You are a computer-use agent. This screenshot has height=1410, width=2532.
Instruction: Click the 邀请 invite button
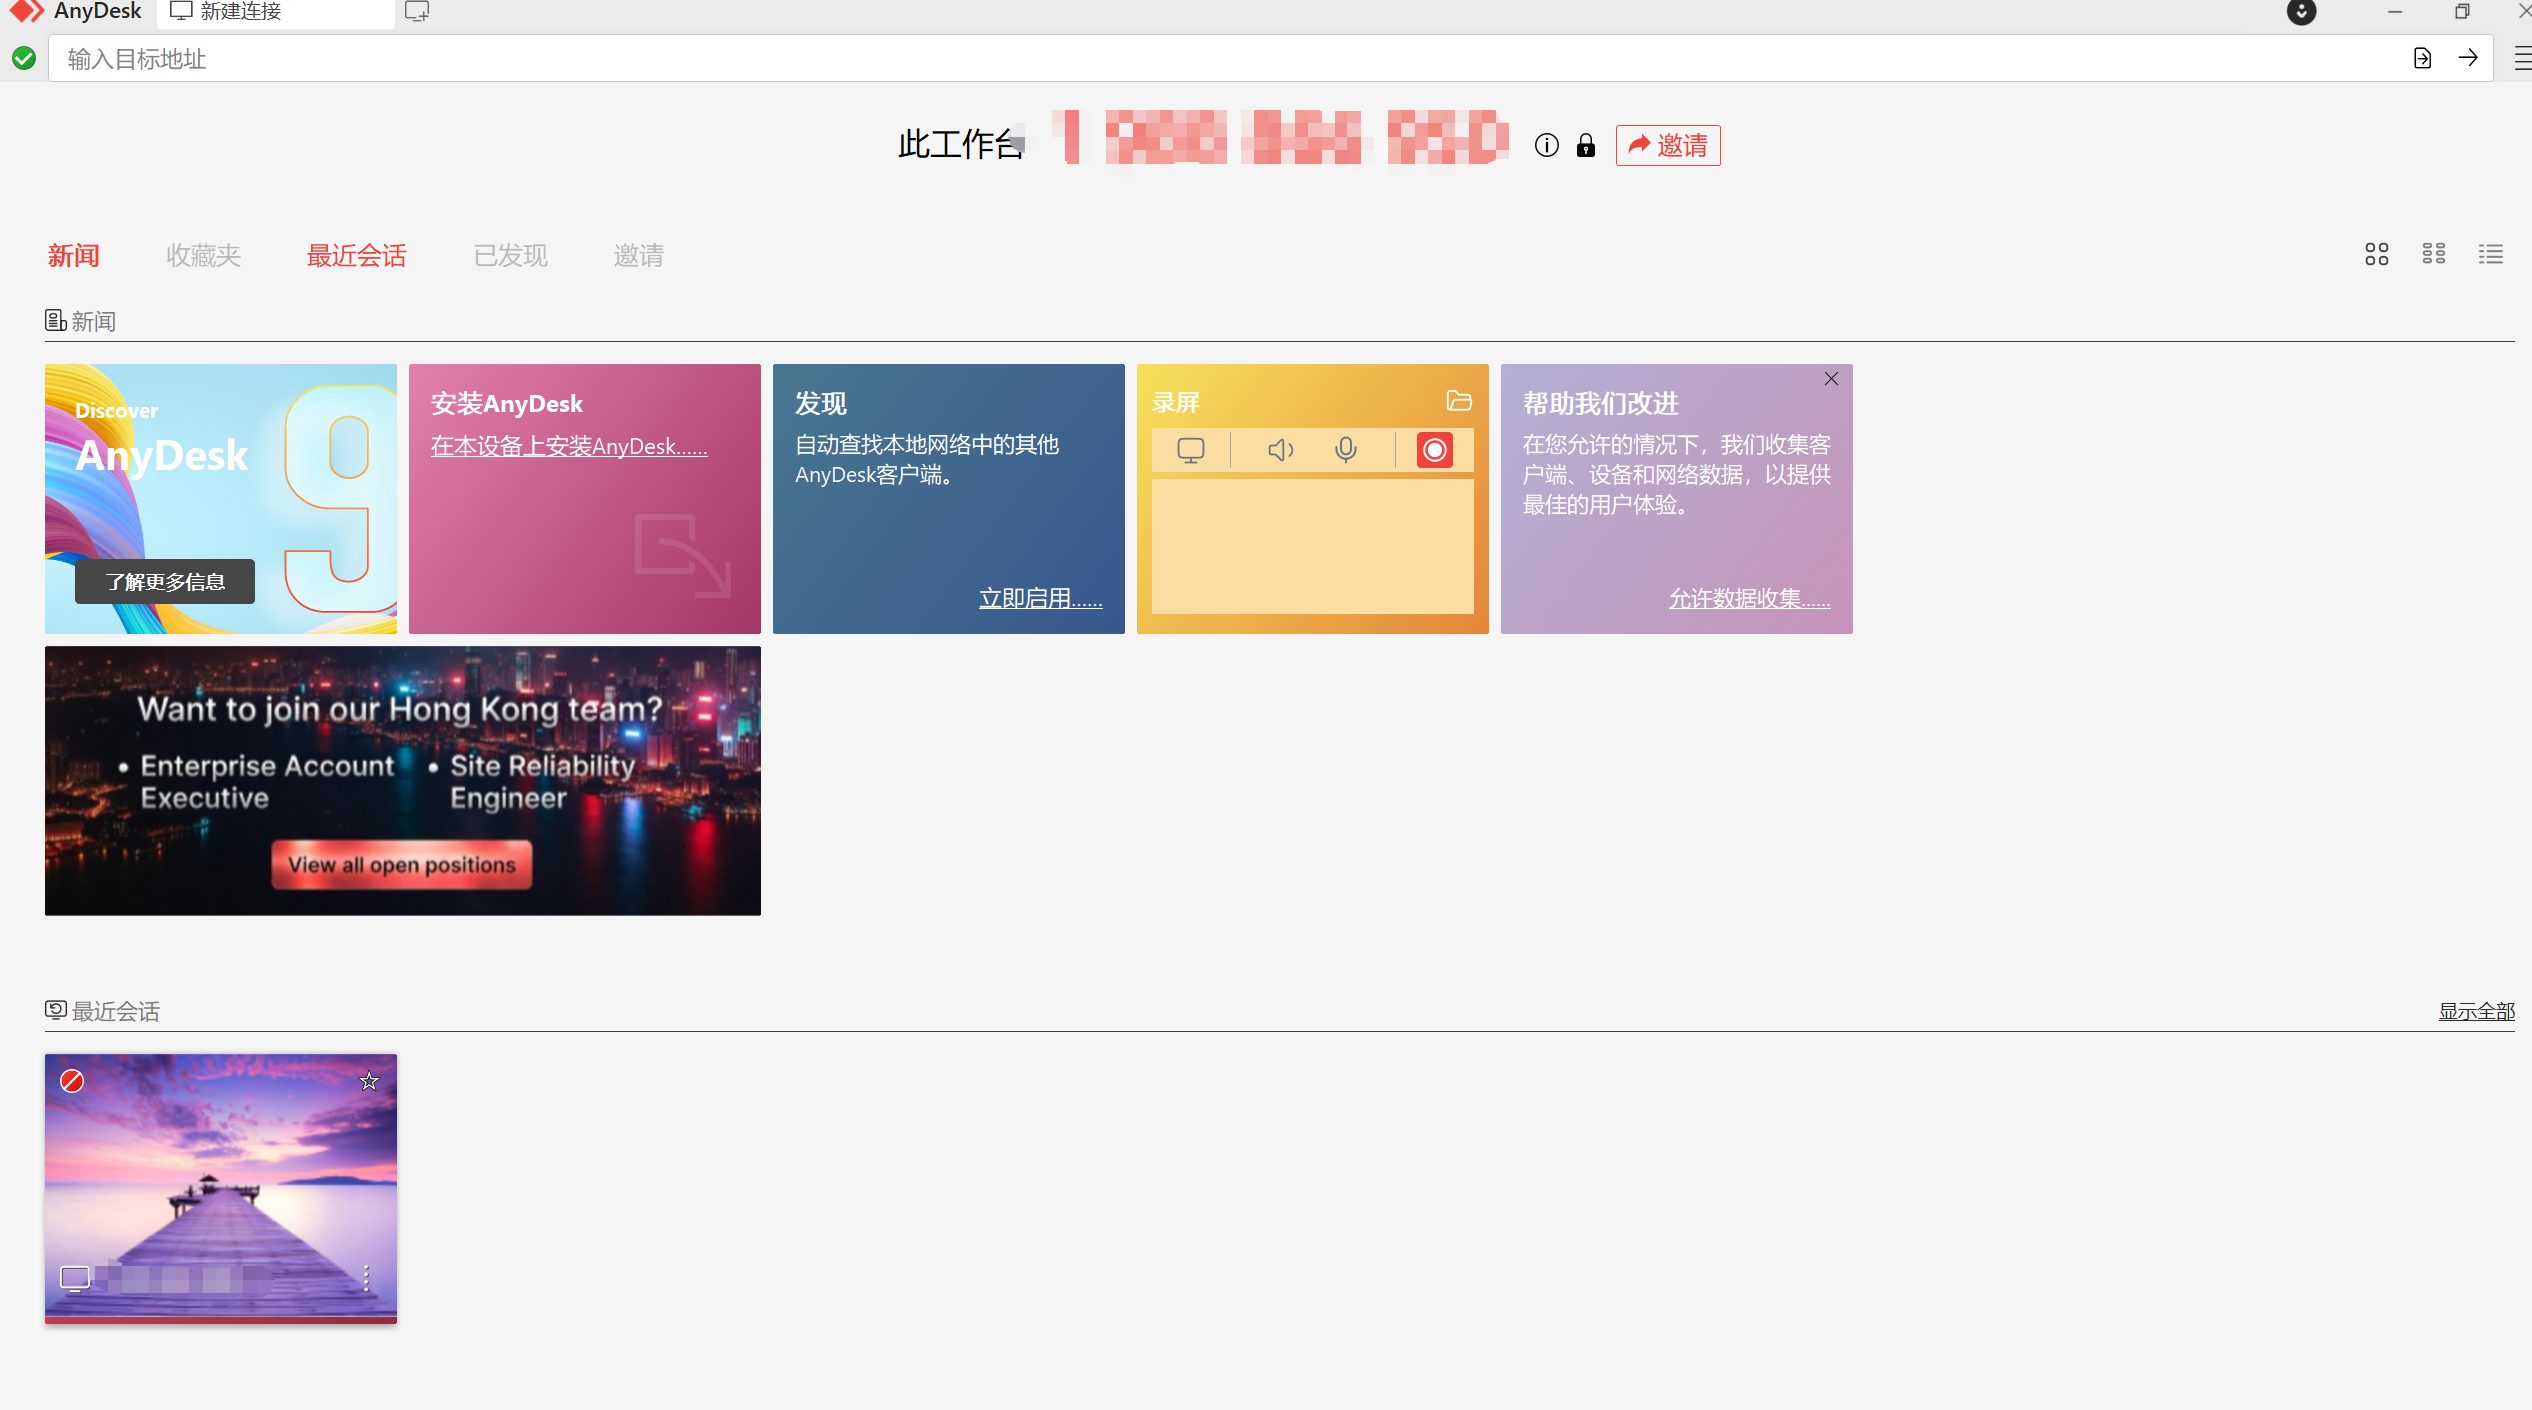pos(1667,146)
